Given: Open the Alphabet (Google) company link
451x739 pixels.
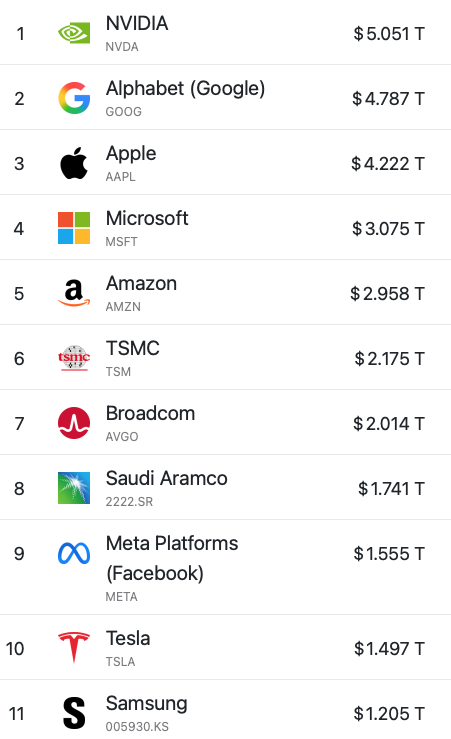Looking at the screenshot, I should coord(185,89).
